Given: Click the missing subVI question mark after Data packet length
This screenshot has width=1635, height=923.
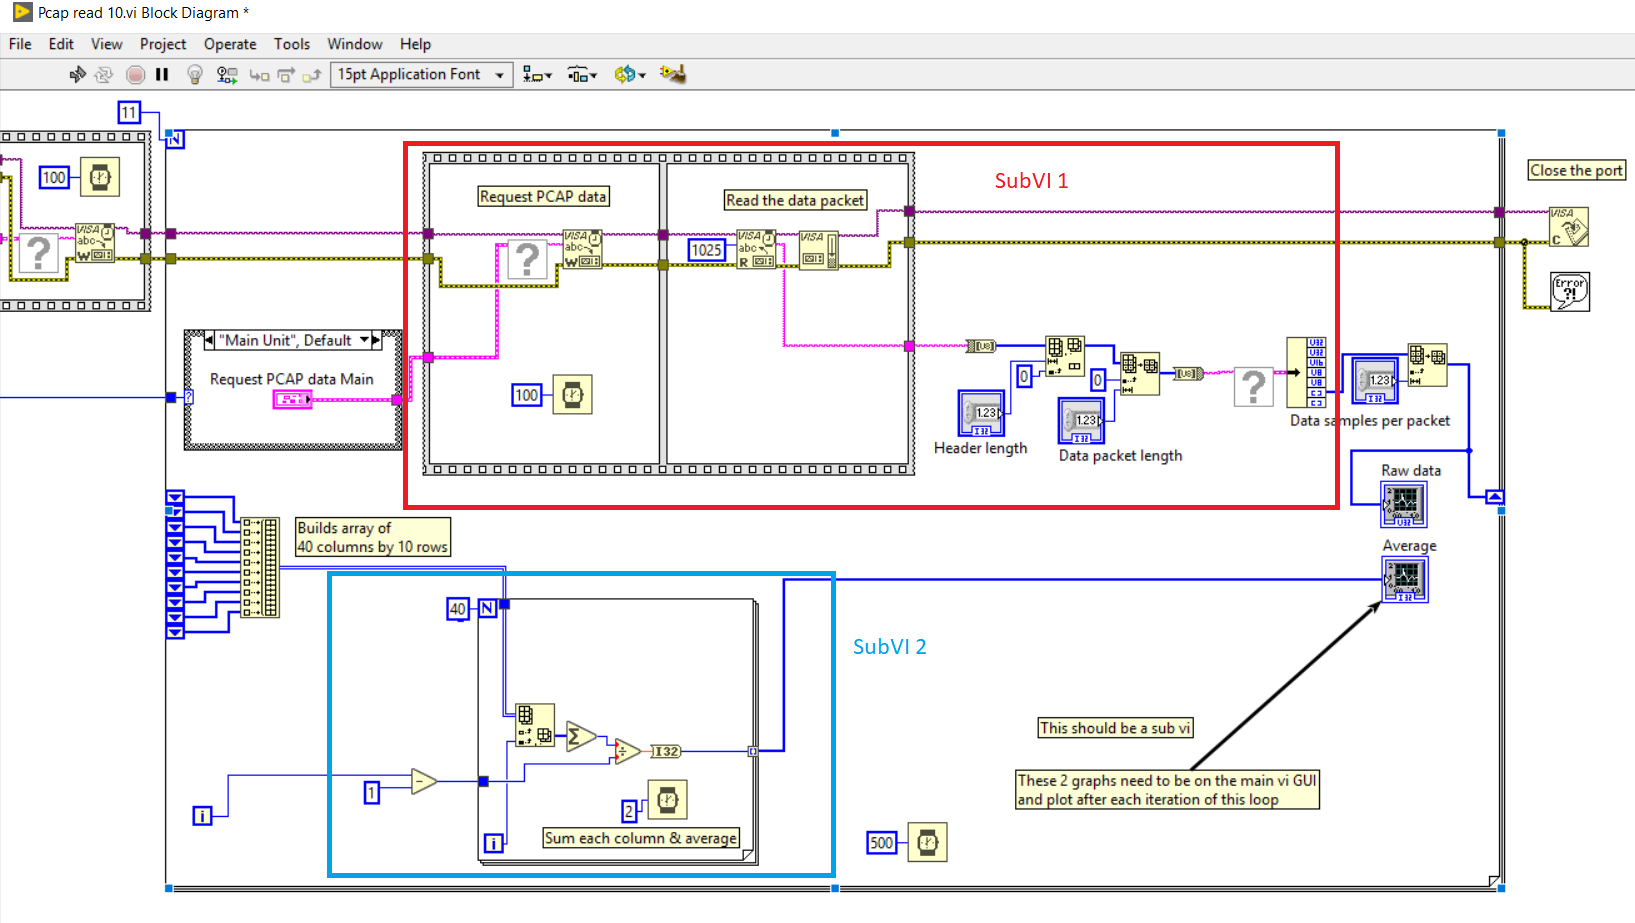Looking at the screenshot, I should (1253, 387).
